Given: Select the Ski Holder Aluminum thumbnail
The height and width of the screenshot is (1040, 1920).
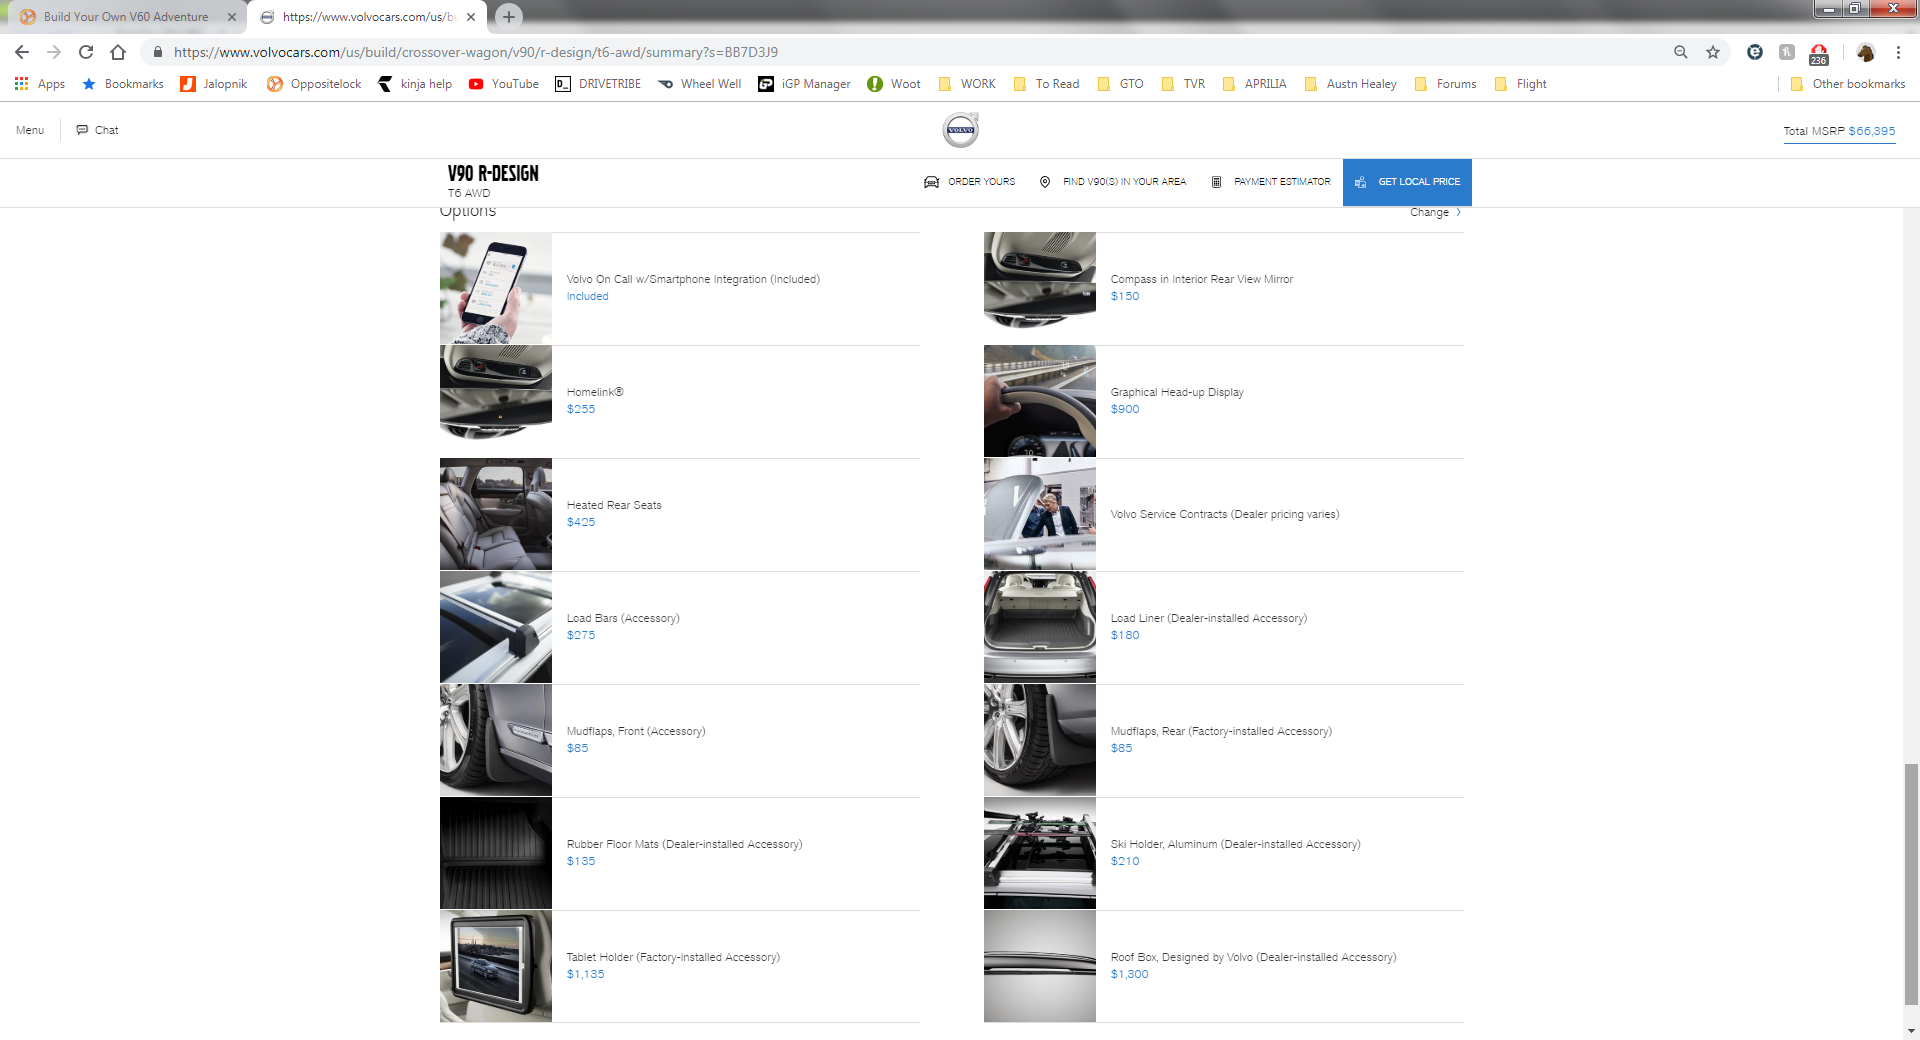Looking at the screenshot, I should click(x=1040, y=853).
